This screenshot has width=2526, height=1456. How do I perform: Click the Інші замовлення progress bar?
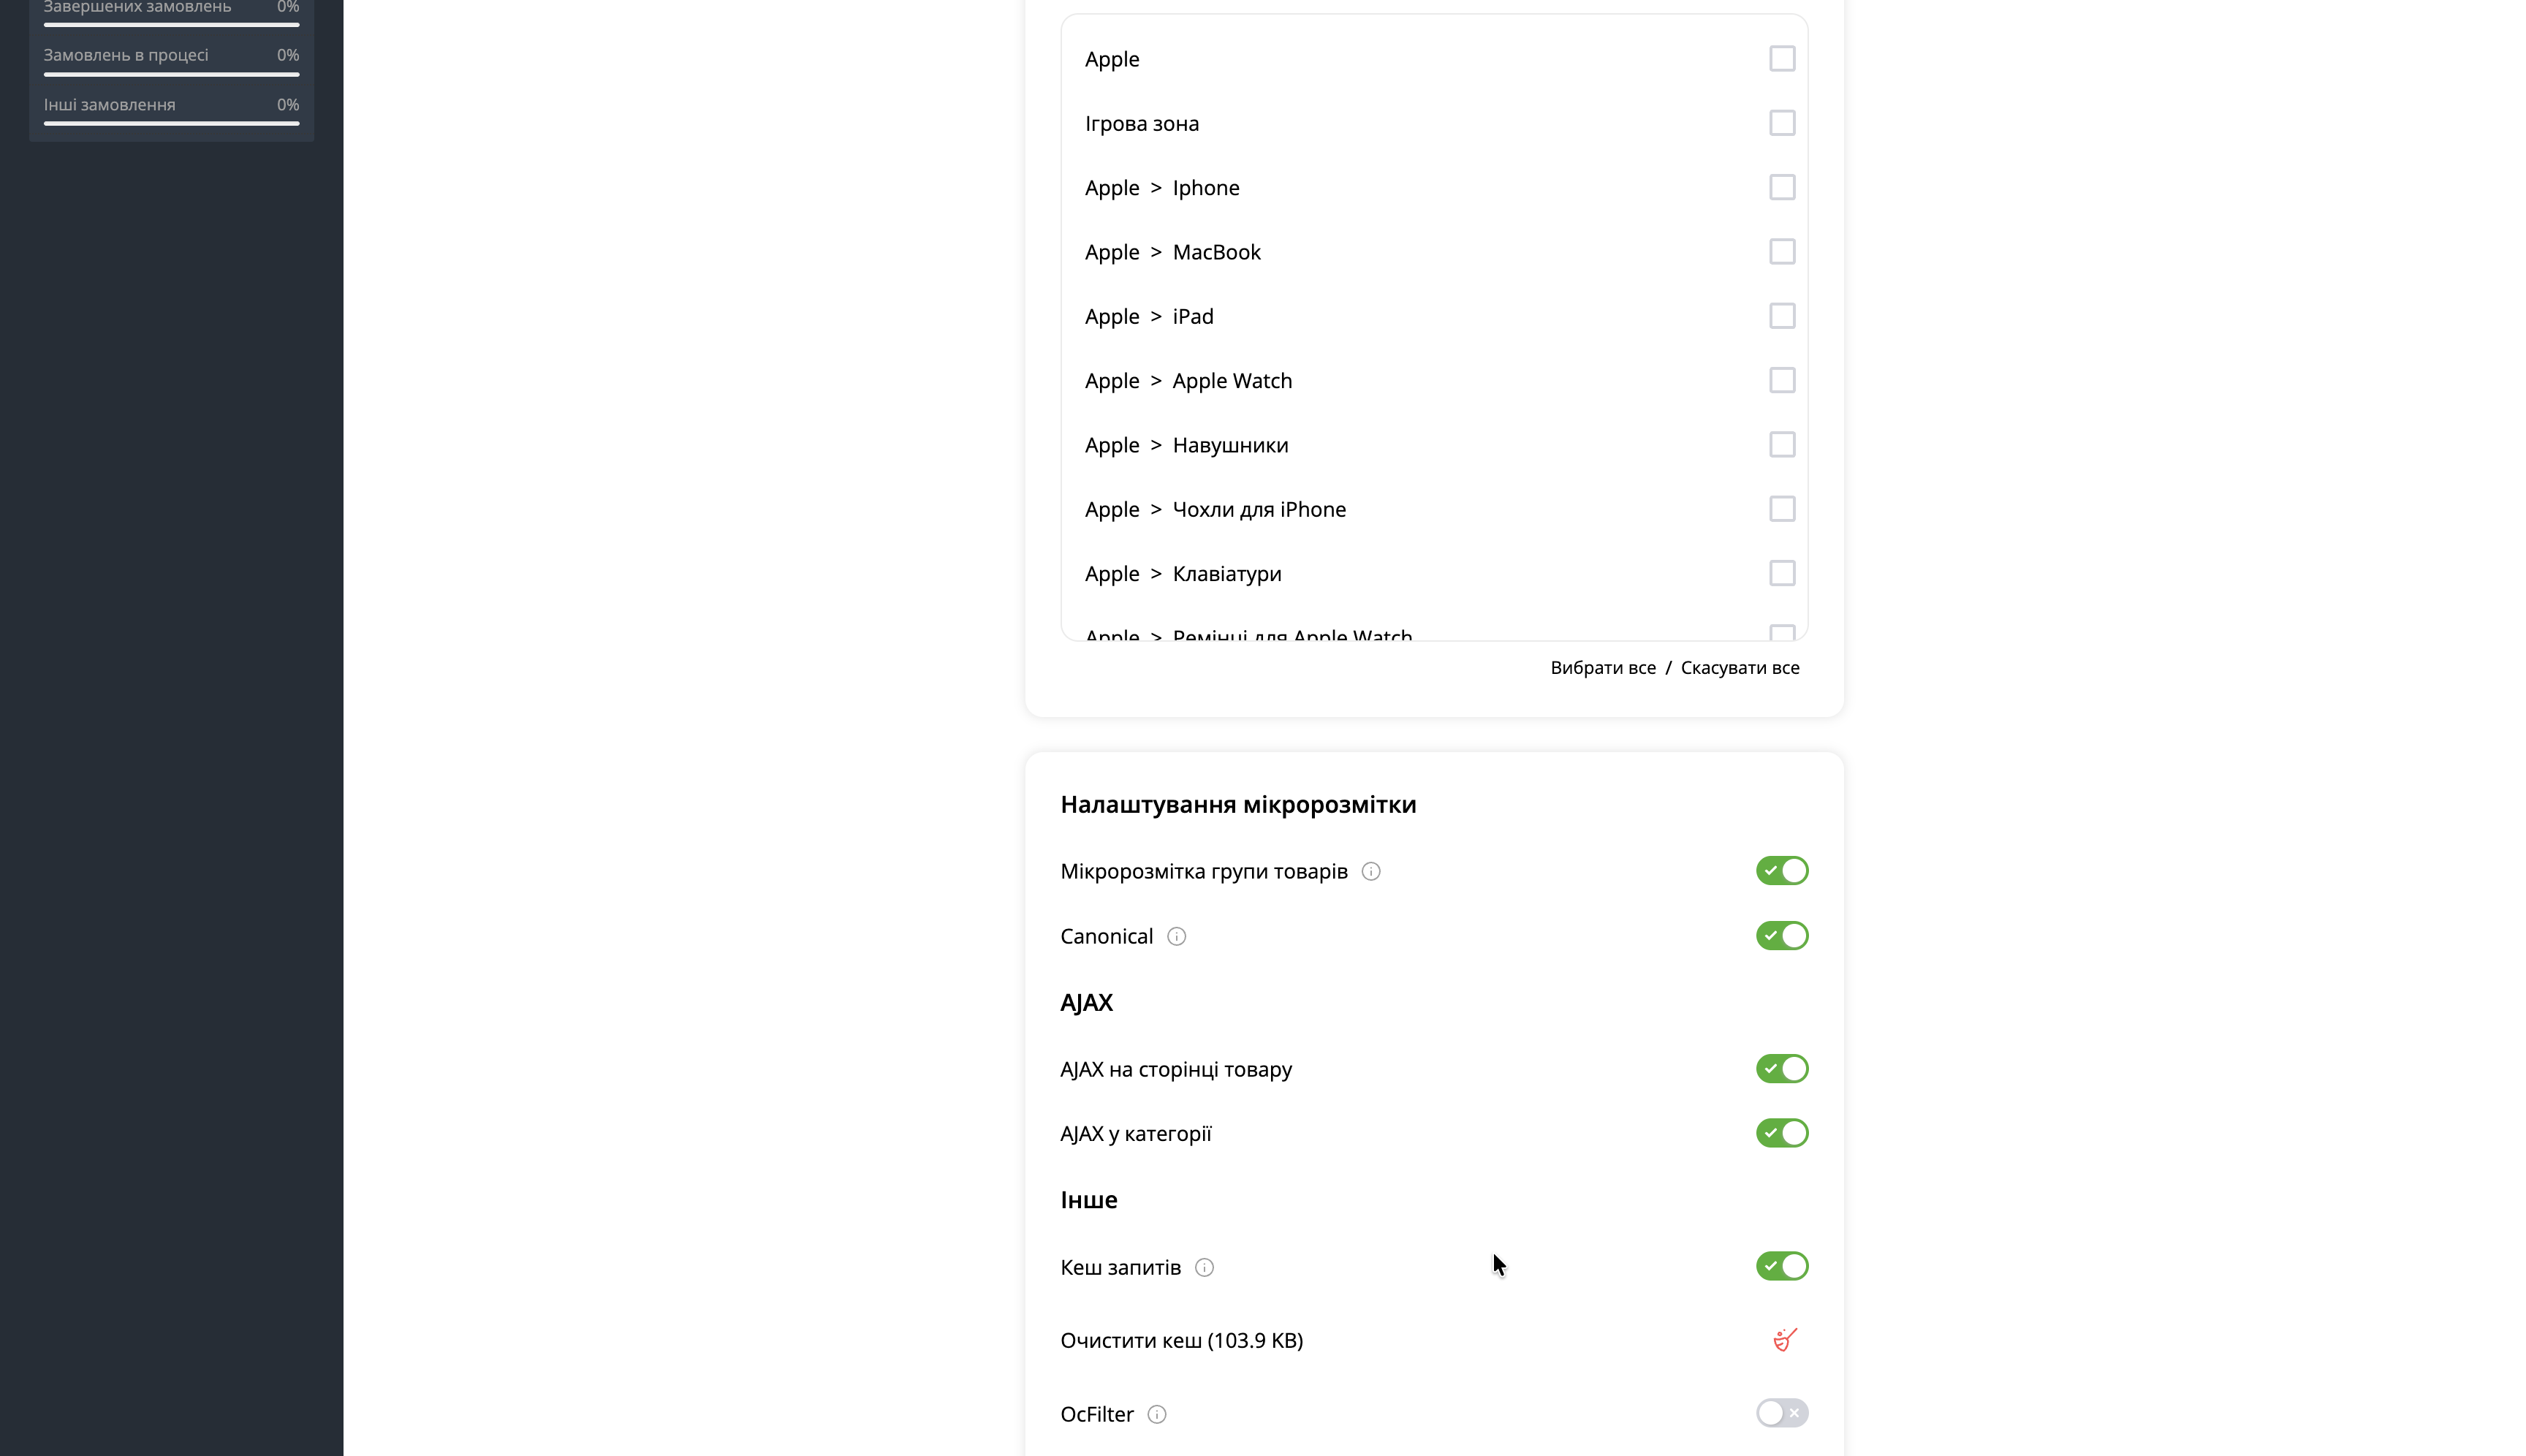click(x=171, y=123)
